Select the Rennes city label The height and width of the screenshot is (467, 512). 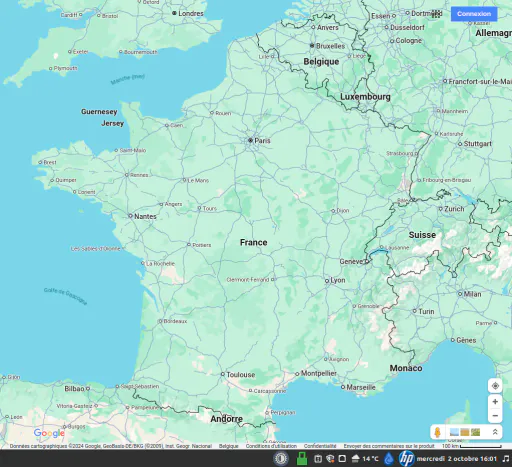point(139,175)
